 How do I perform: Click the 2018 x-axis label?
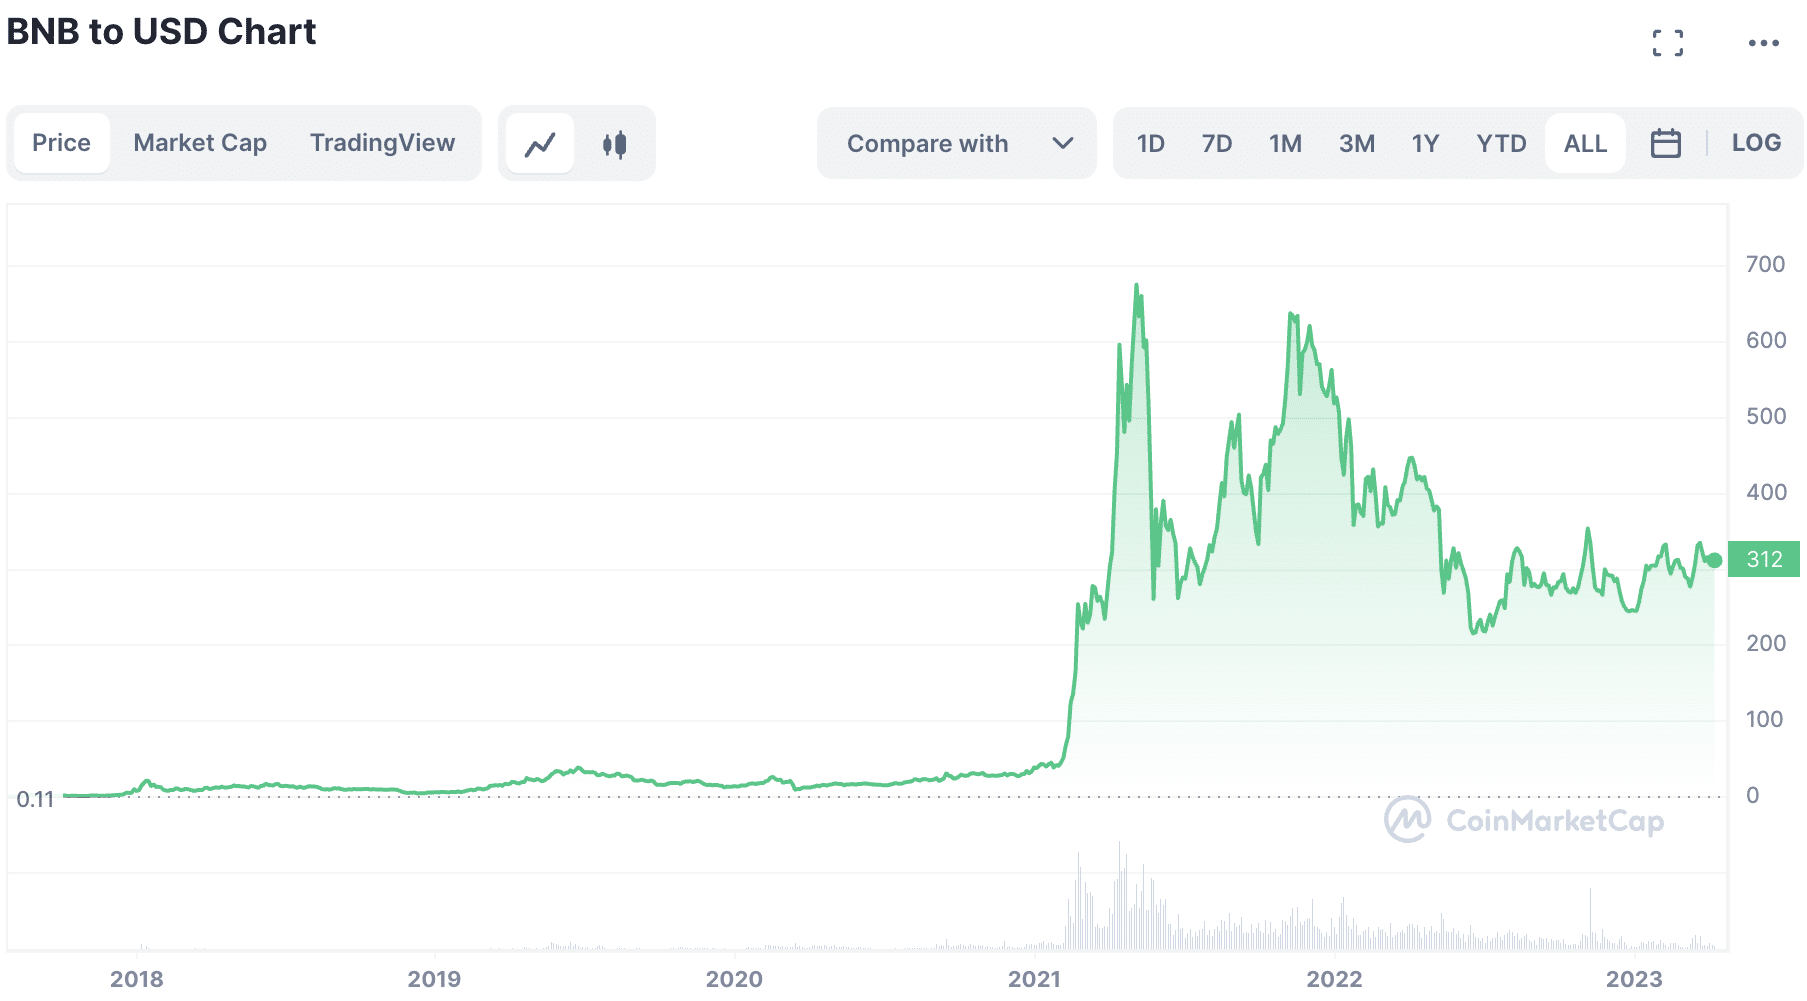(136, 979)
